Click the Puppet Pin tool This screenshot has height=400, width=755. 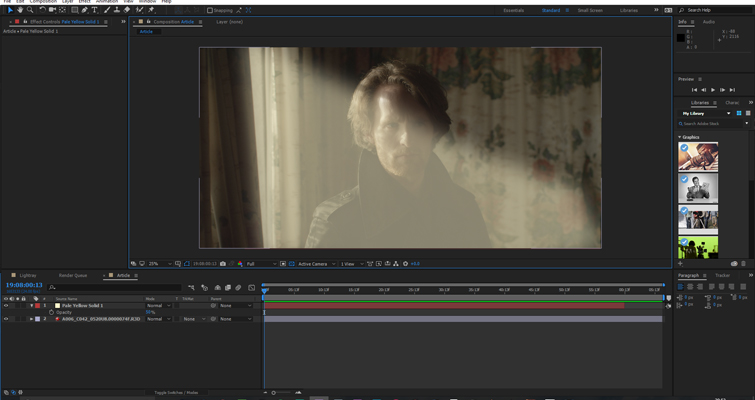[x=151, y=10]
